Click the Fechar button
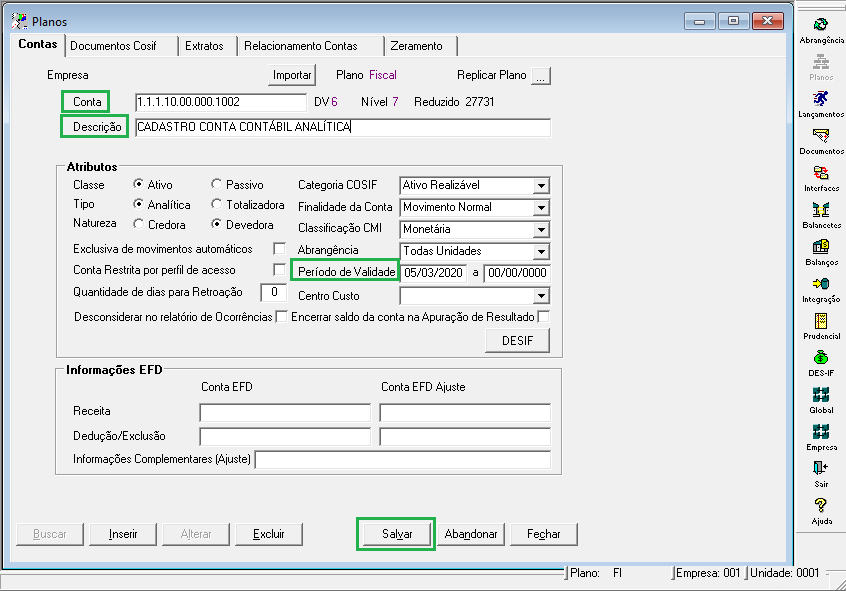This screenshot has height=591, width=846. (543, 534)
